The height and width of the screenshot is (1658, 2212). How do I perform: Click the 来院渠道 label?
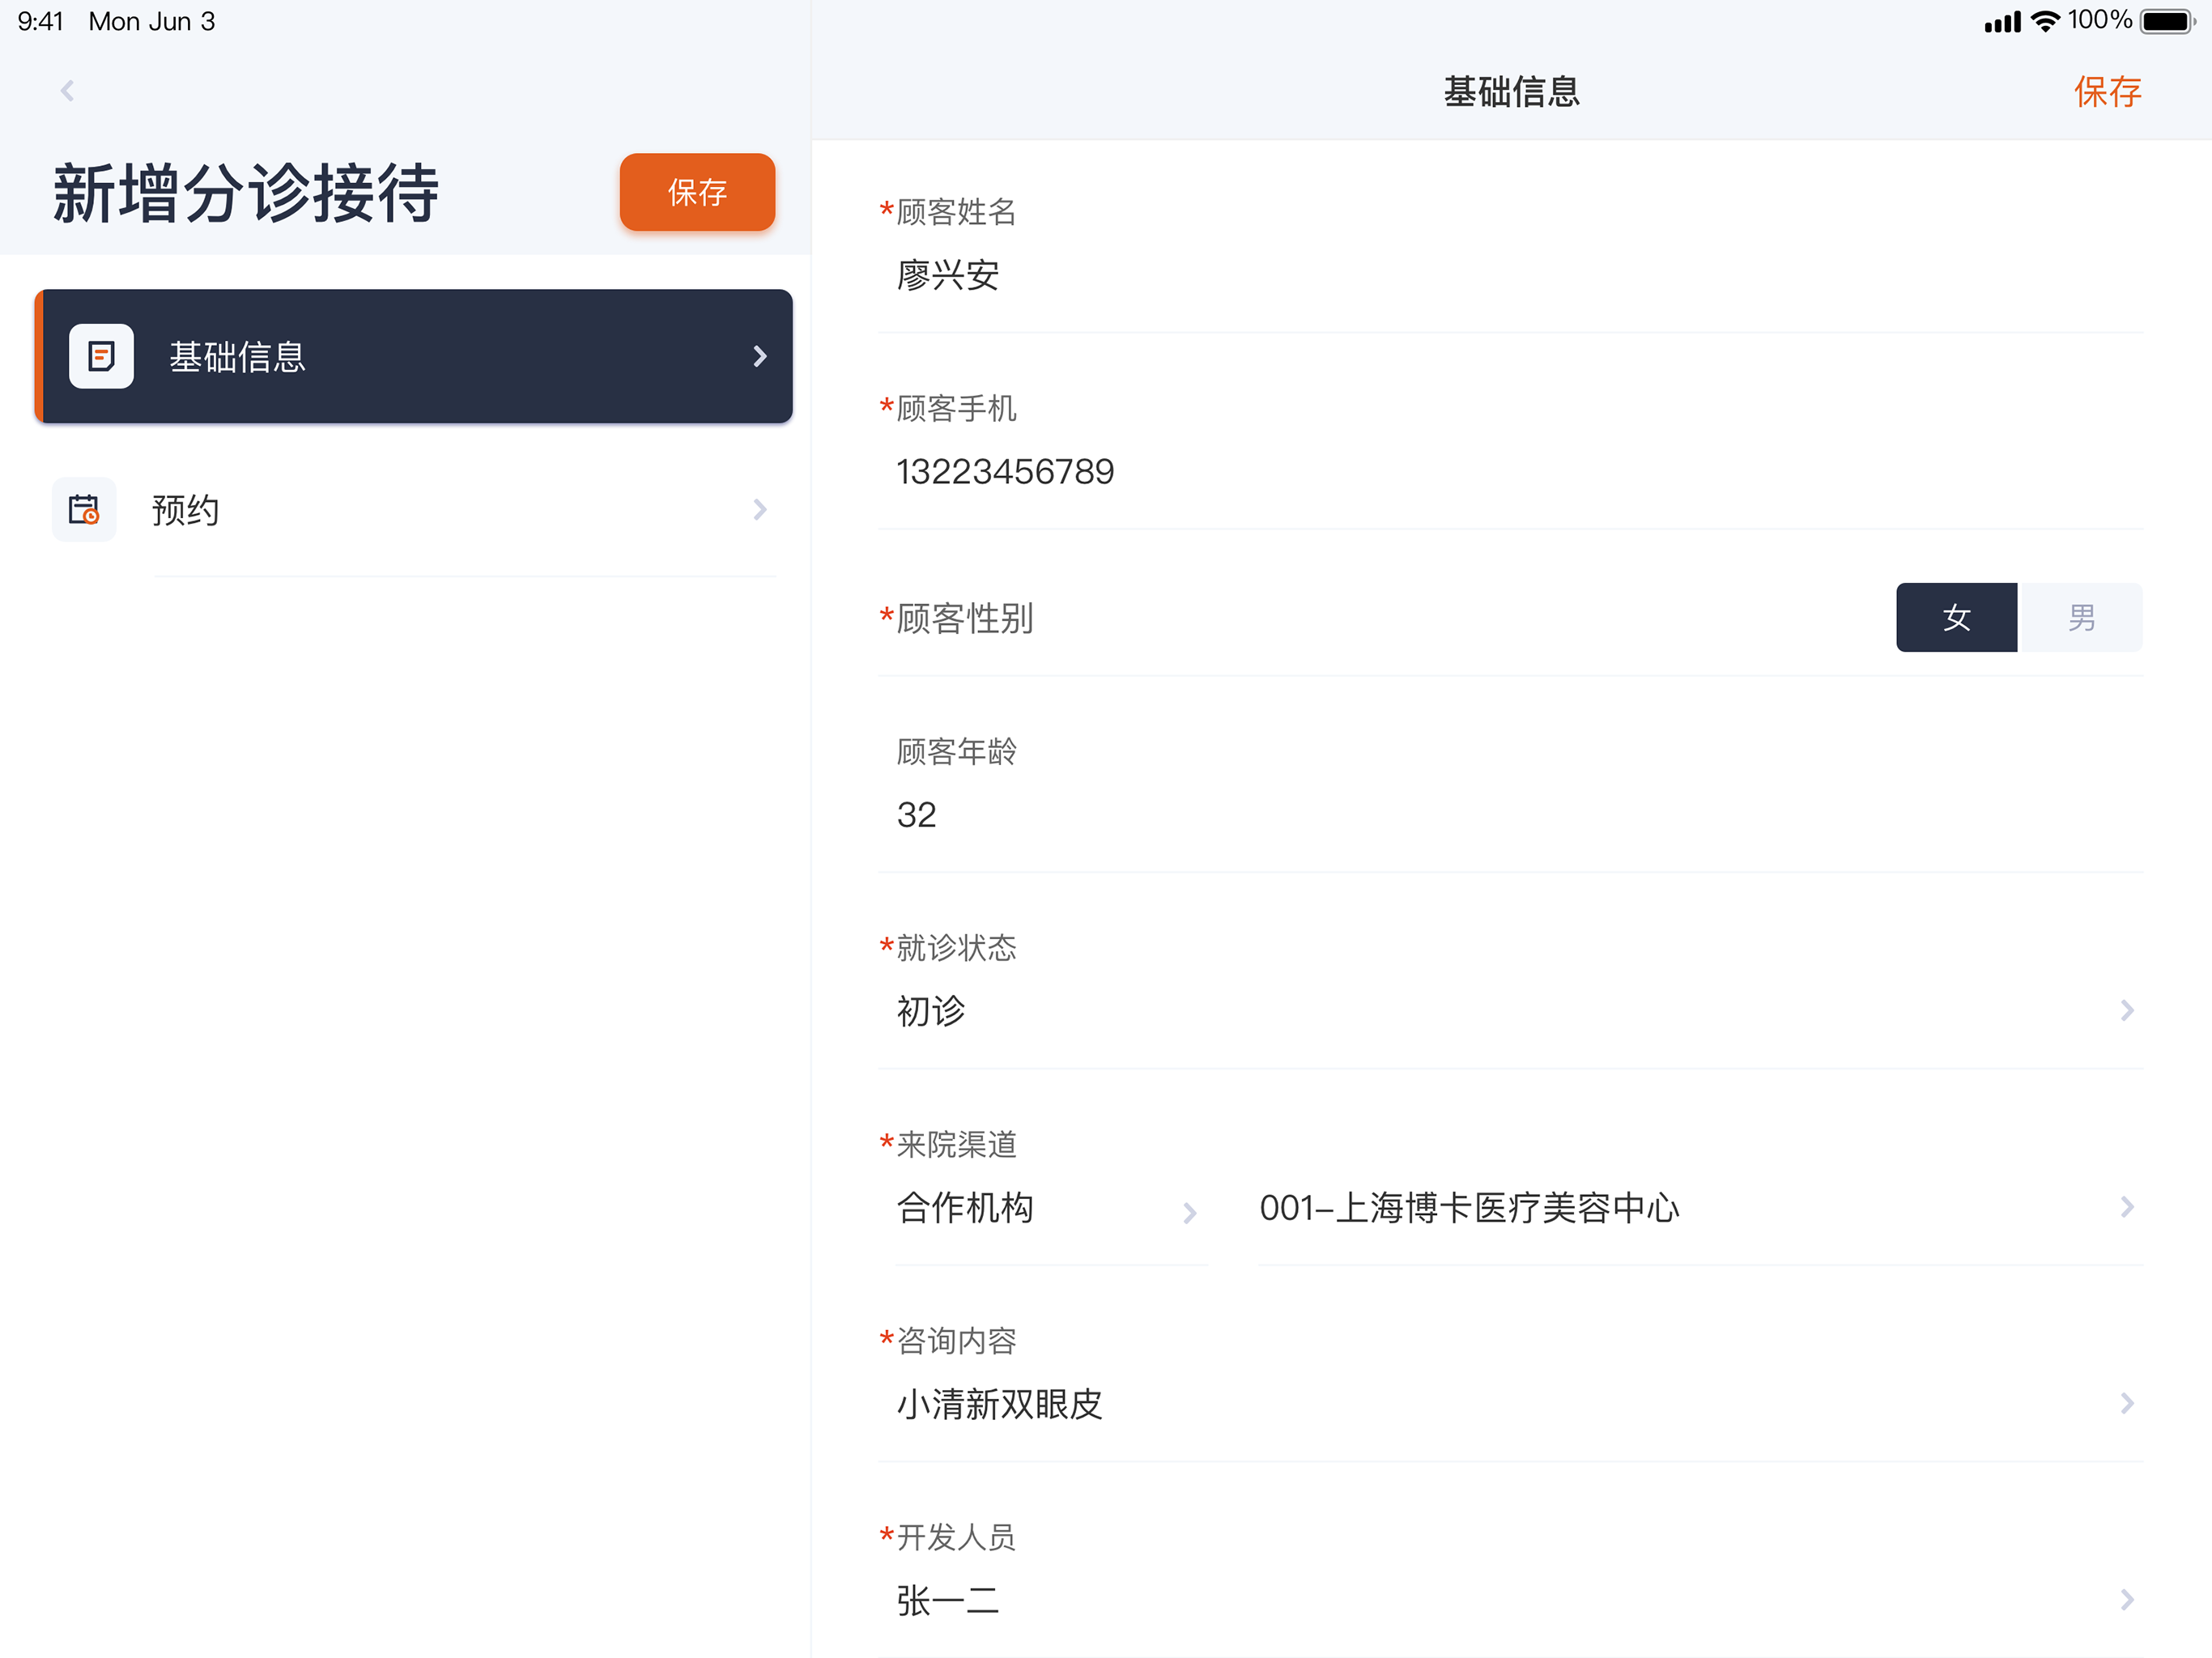956,1144
